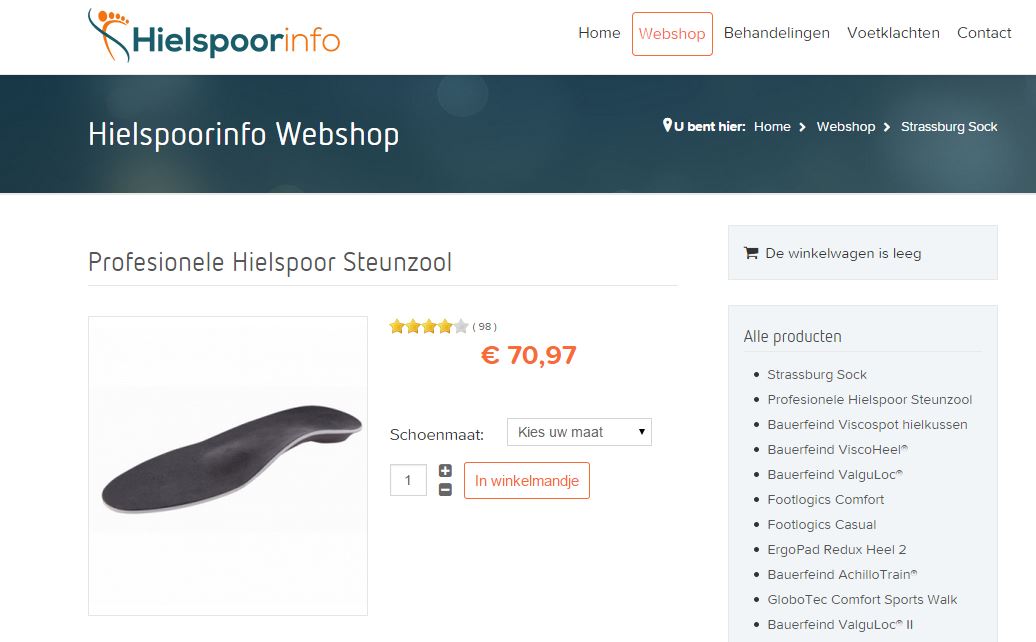
Task: Click the location pin breadcrumb icon
Action: pyautogui.click(x=667, y=125)
